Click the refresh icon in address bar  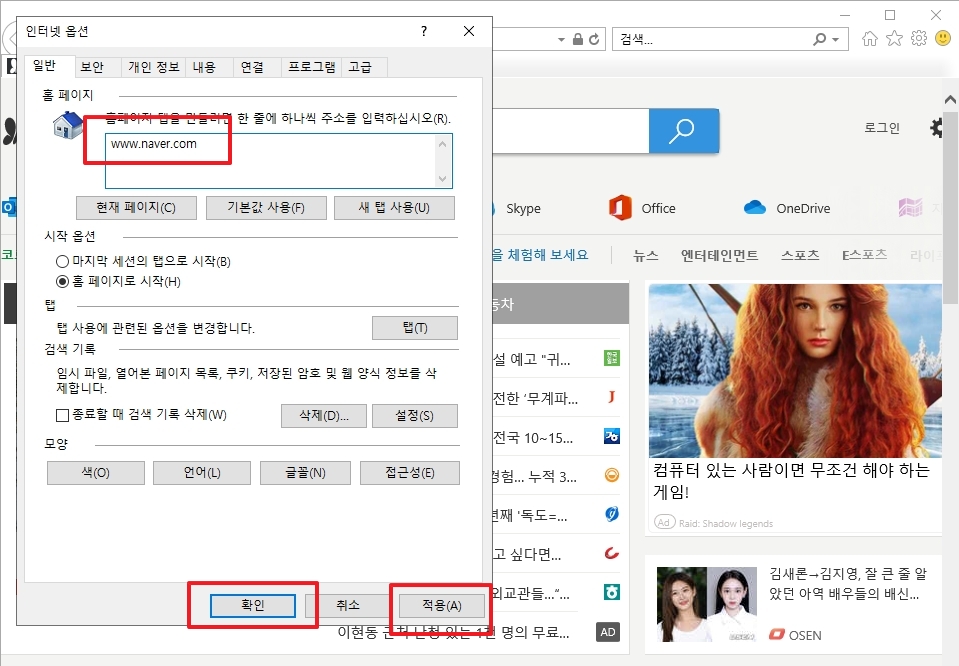pos(594,39)
